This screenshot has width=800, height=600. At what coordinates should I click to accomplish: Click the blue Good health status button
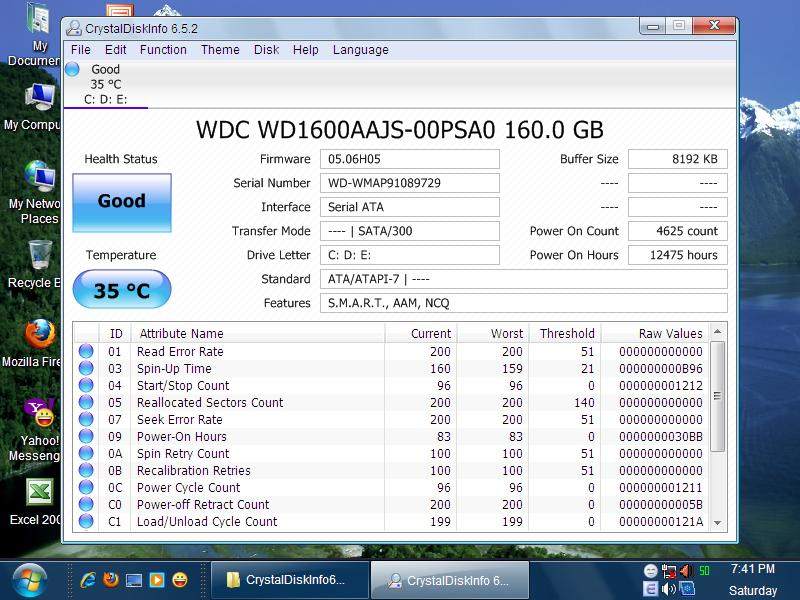122,203
